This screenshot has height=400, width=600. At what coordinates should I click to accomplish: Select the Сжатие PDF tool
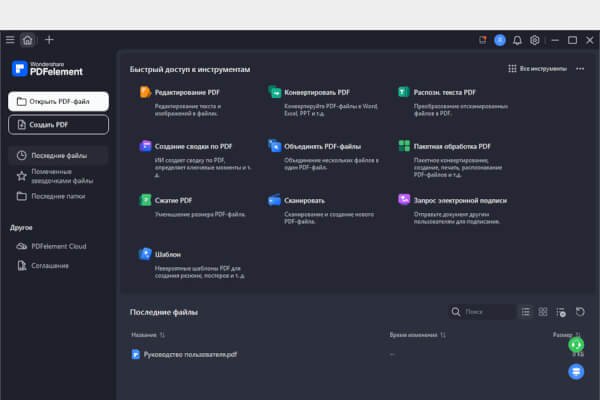pos(165,200)
